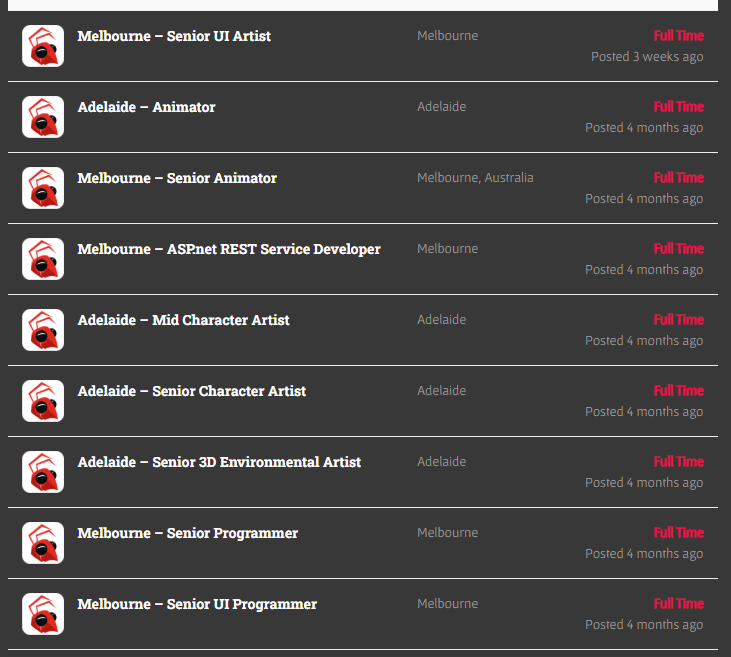
Task: Click the company logo next to Adelaide Animator
Action: (x=43, y=117)
